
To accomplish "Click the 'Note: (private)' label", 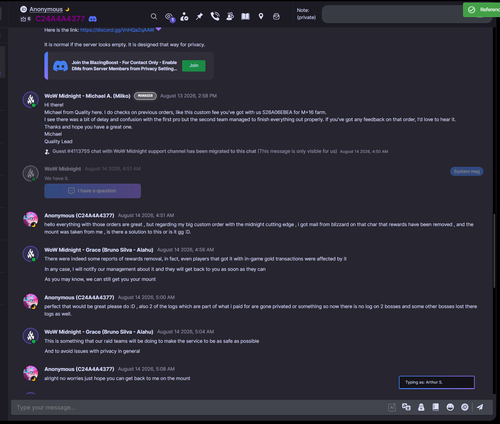I will (306, 14).
